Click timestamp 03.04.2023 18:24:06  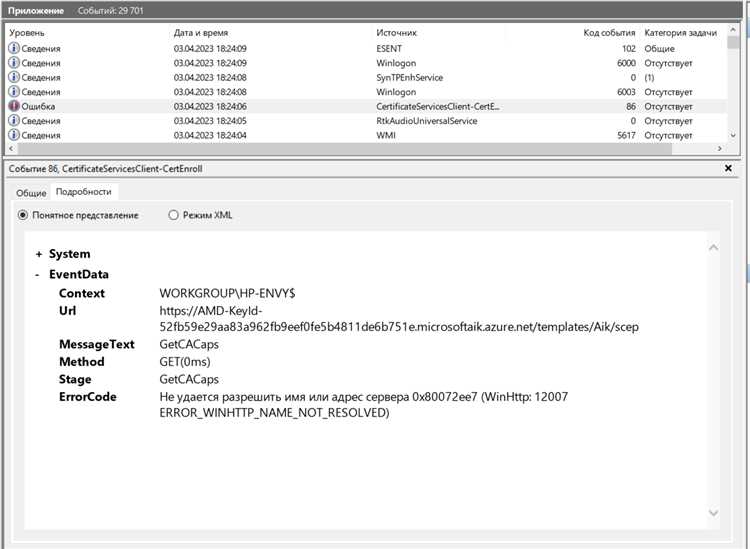click(x=210, y=106)
